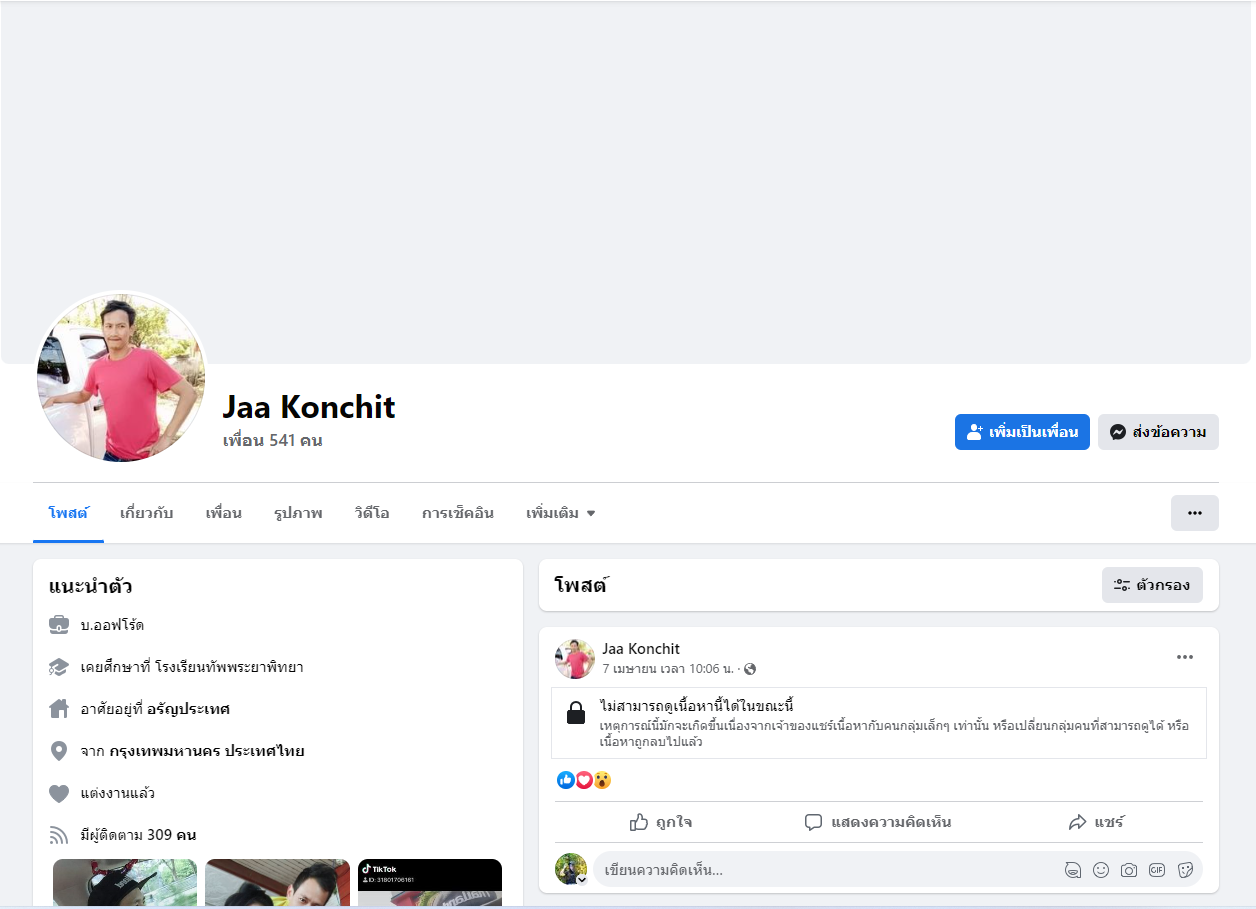Viewport: 1256px width, 909px height.
Task: Click the blue like reaction icon
Action: [566, 780]
